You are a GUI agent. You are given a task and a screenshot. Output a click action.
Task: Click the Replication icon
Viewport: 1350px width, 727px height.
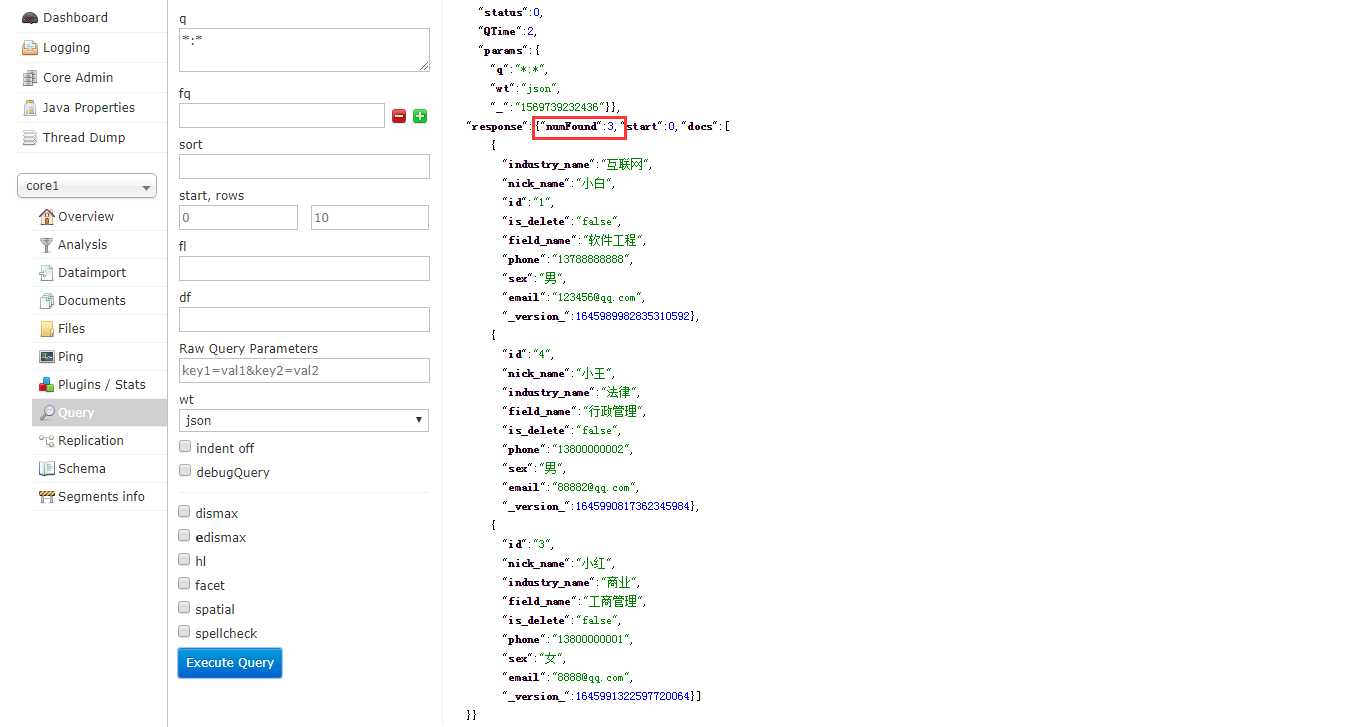pos(46,441)
